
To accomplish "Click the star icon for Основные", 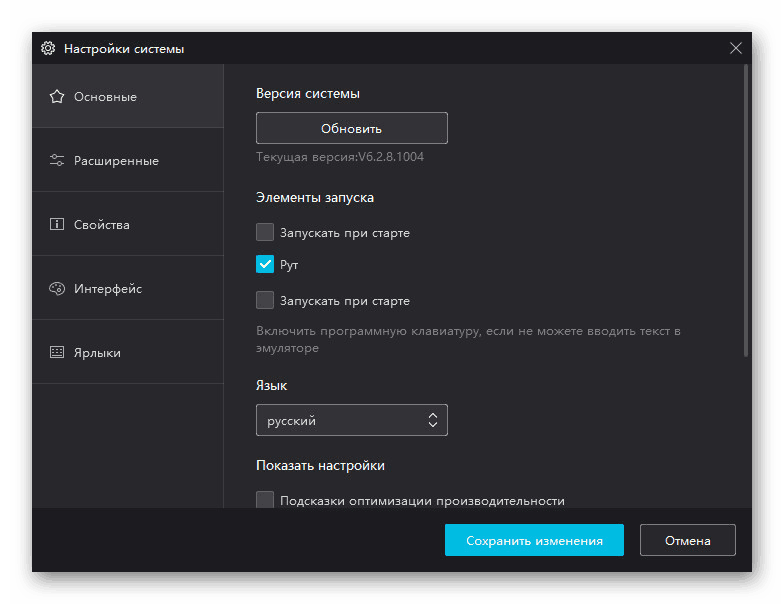I will coord(57,97).
